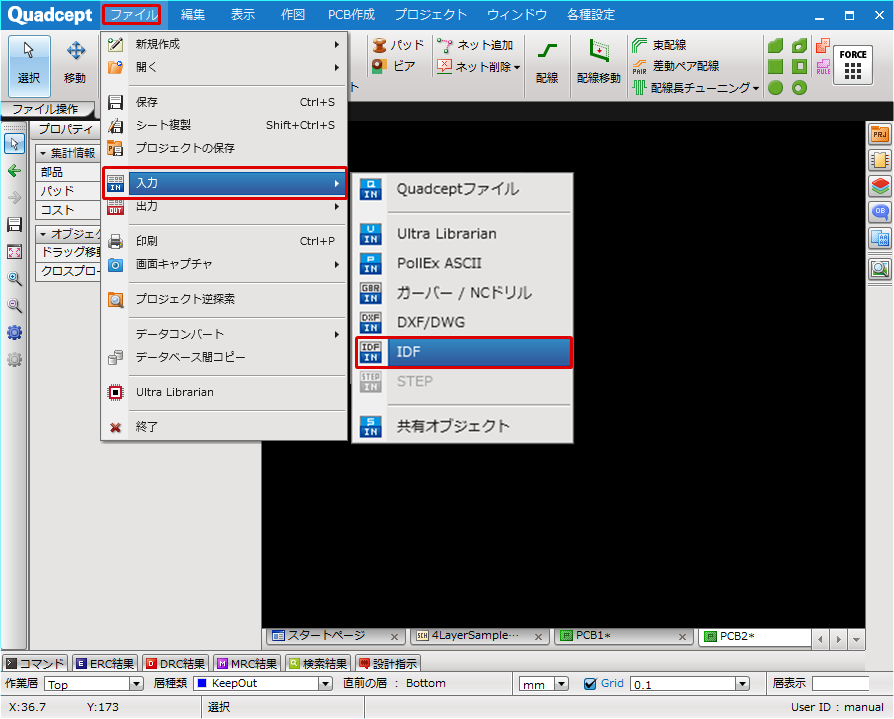
Task: Click the プロパティ panel header
Action: [x=66, y=129]
